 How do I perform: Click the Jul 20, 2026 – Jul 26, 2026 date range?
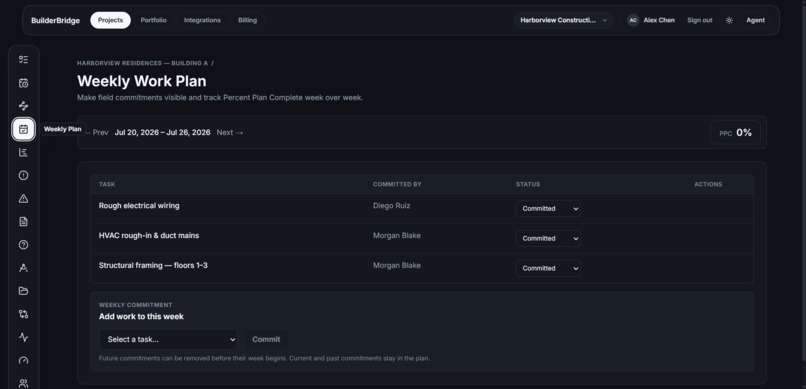tap(162, 133)
